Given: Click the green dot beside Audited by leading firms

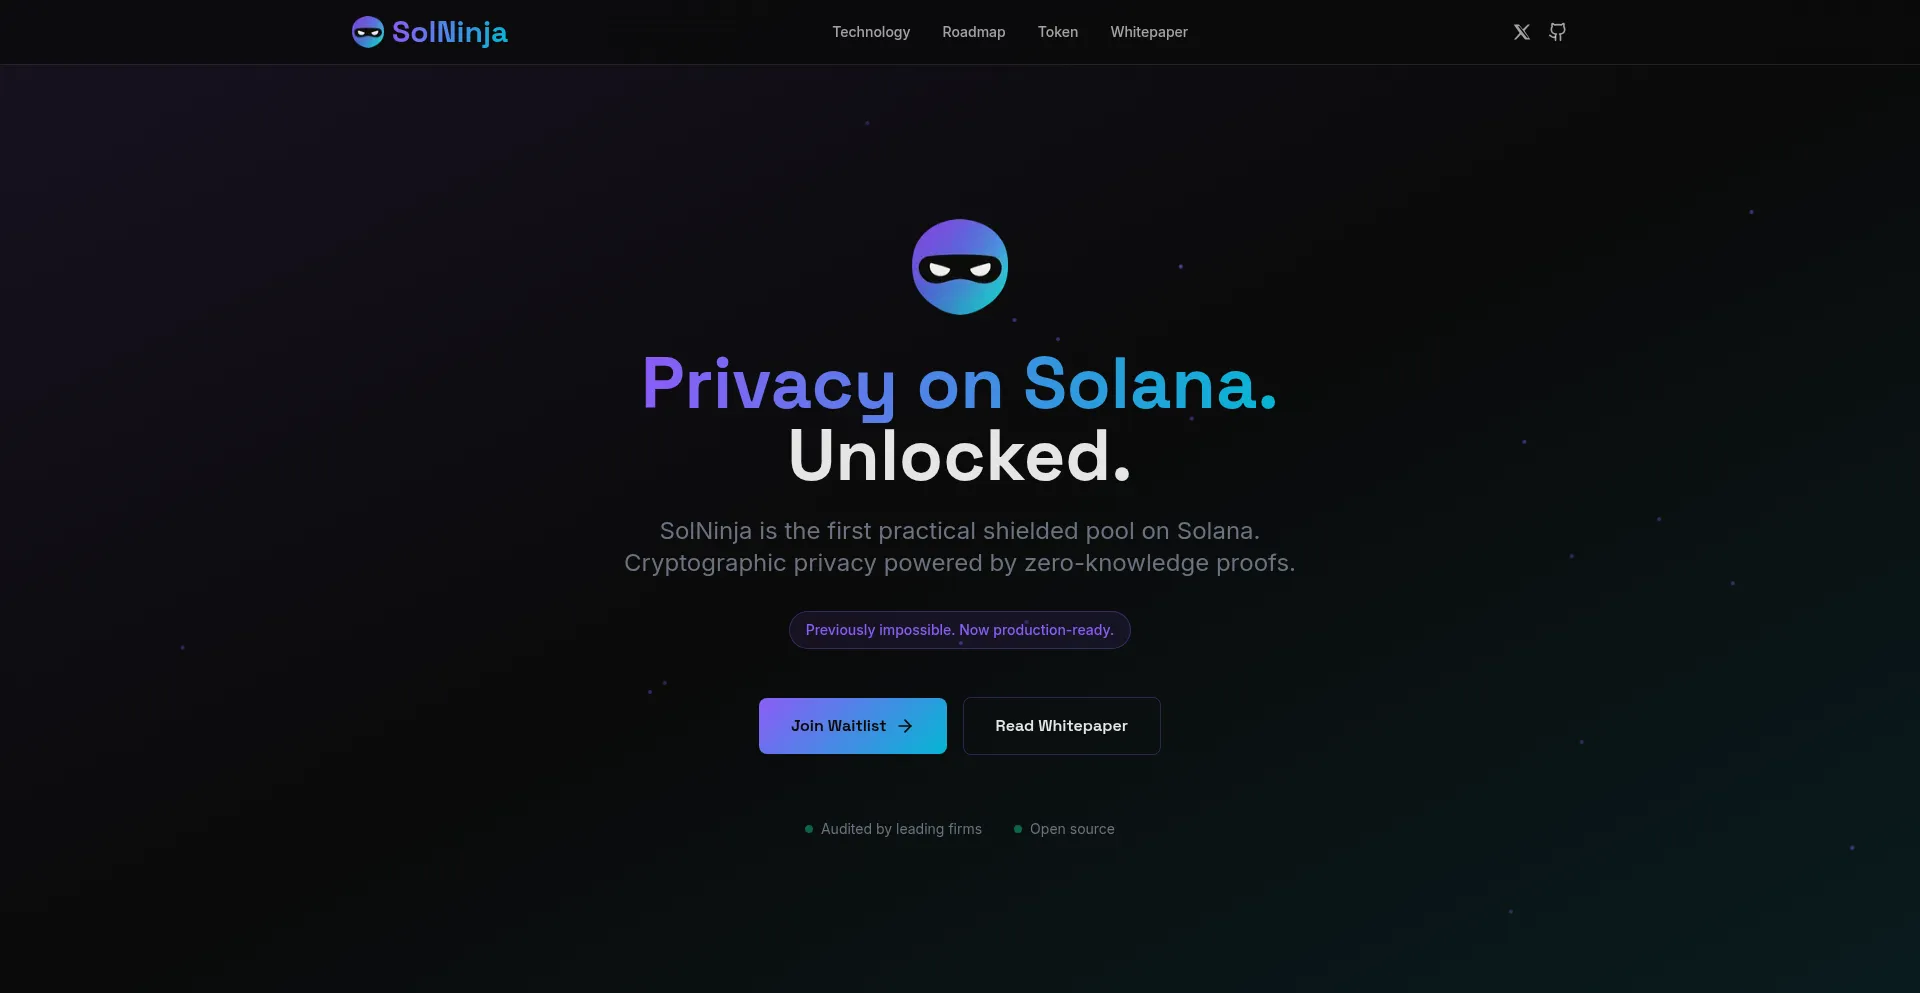Looking at the screenshot, I should click(x=809, y=829).
